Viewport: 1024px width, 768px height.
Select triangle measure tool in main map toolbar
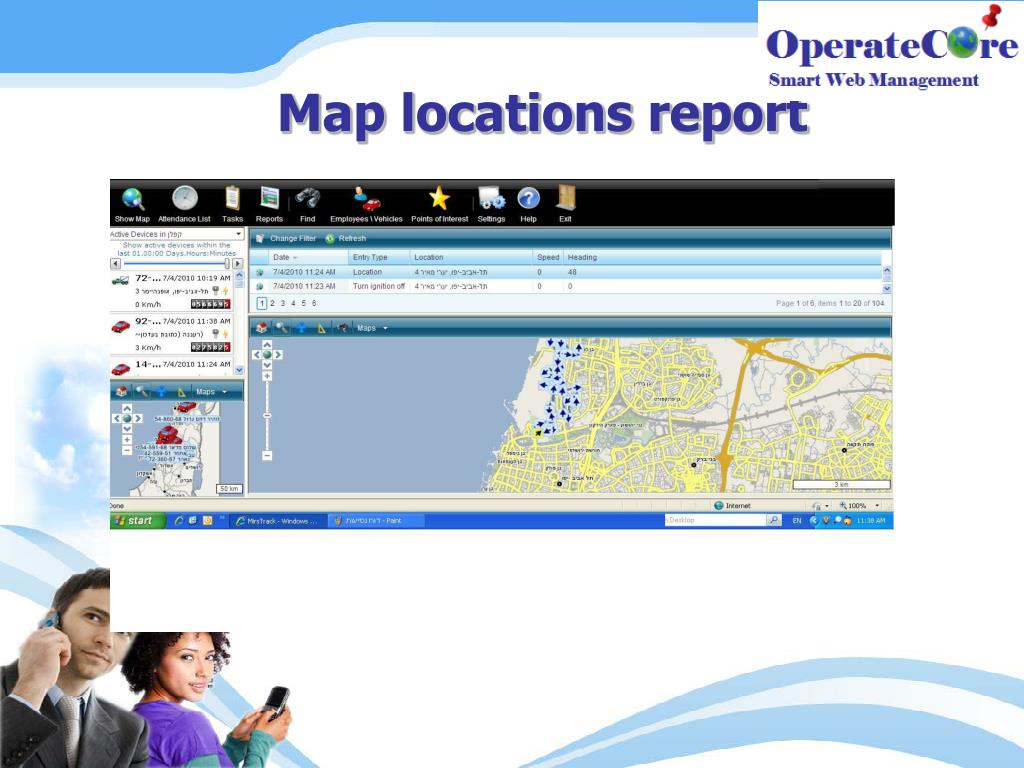click(321, 328)
